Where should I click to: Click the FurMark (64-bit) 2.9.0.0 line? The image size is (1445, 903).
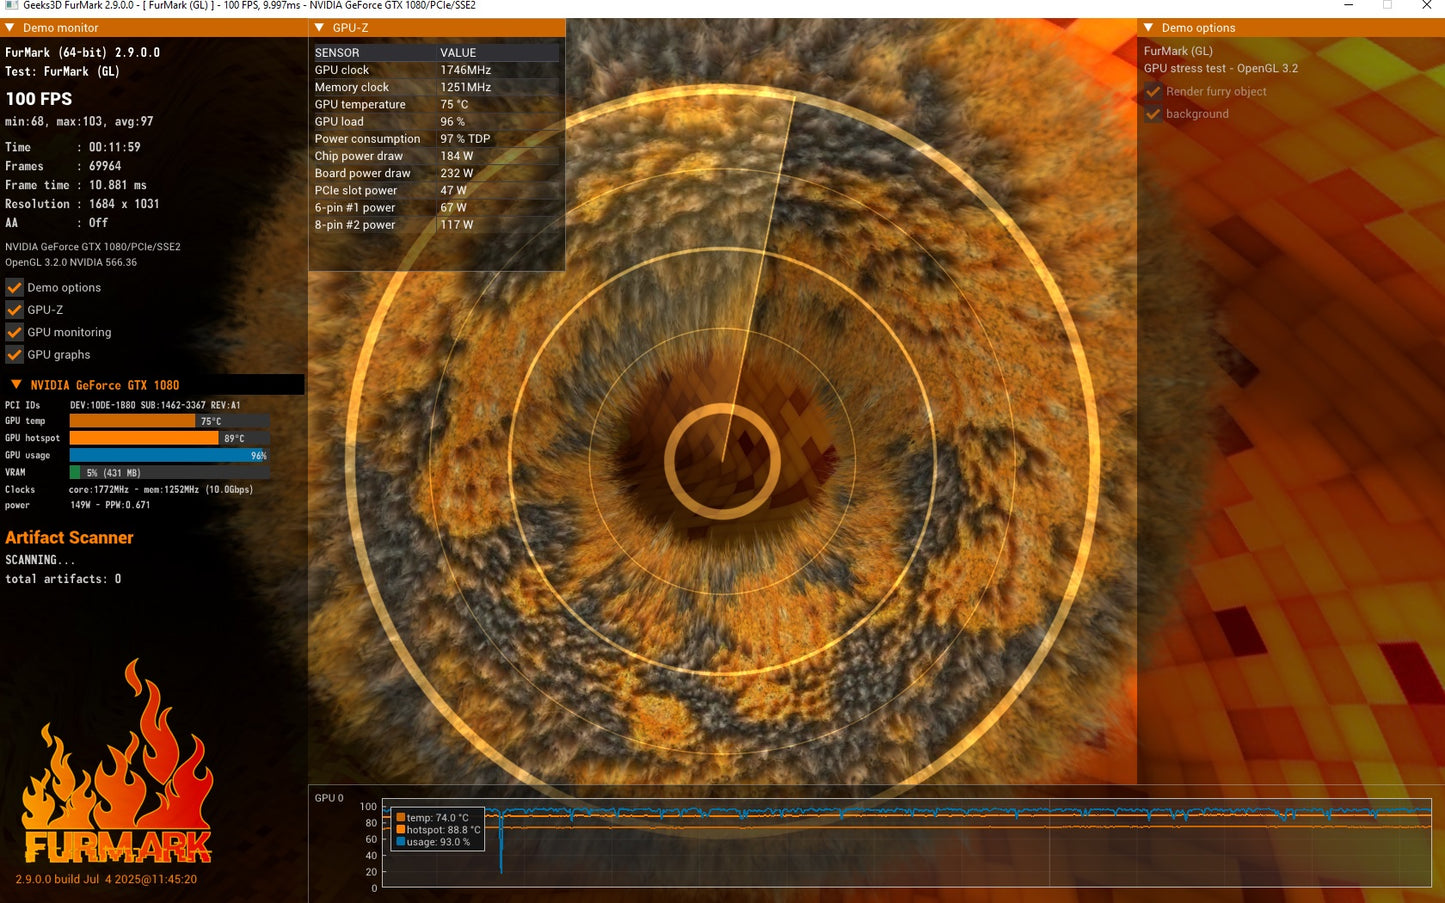83,52
